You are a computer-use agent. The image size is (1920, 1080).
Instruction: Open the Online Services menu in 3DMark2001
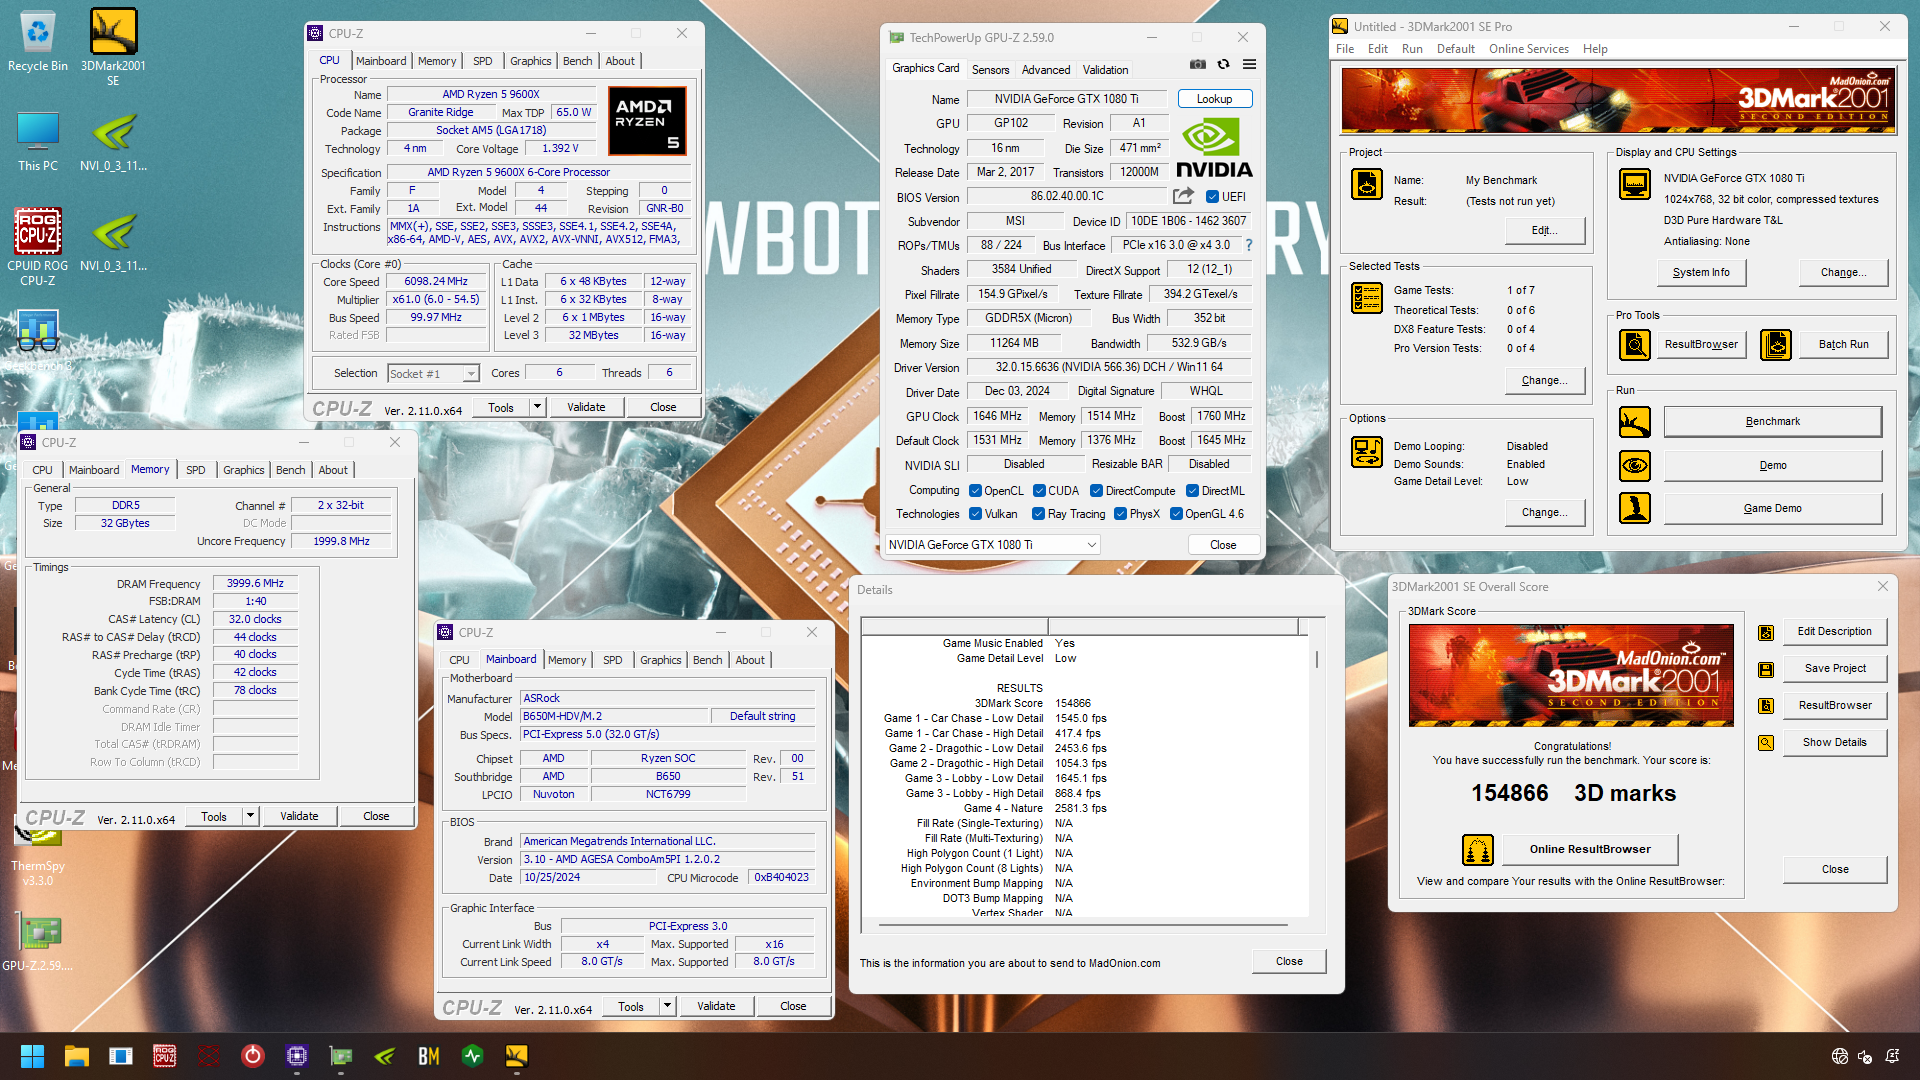coord(1528,49)
